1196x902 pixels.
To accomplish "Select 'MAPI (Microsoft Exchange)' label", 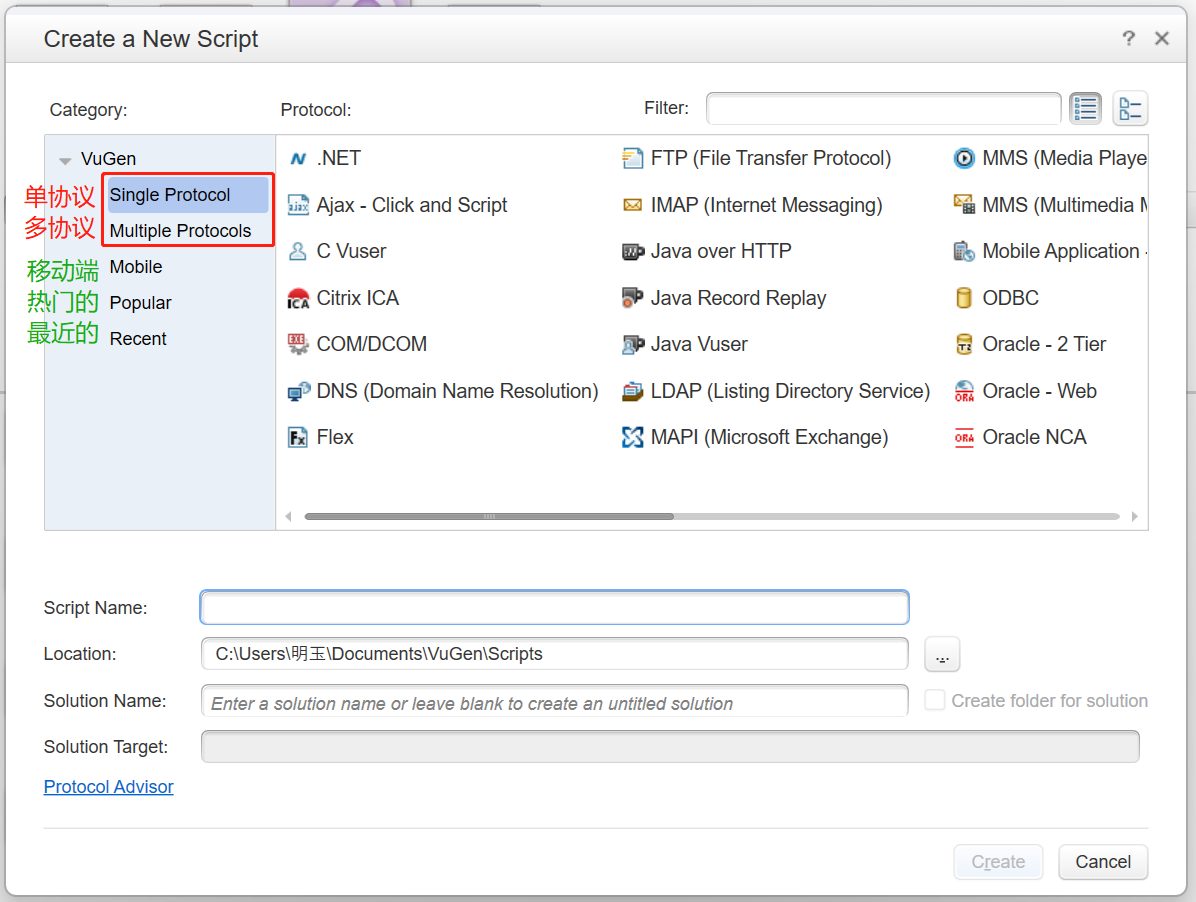I will [769, 438].
